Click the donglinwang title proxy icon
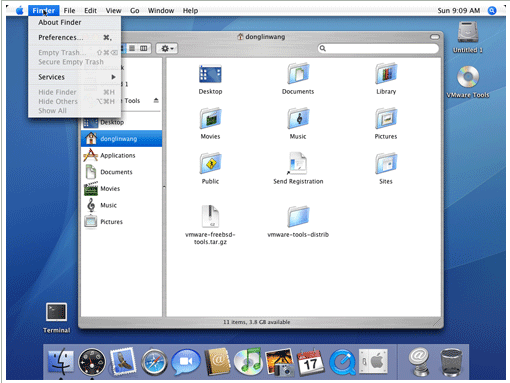Image resolution: width=510 pixels, height=383 pixels. [x=240, y=37]
